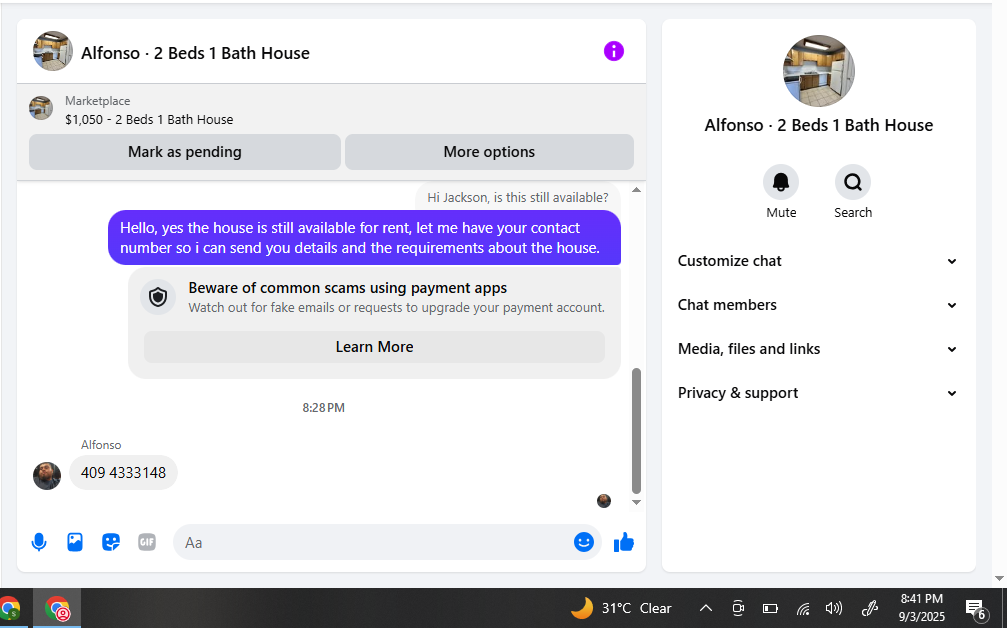Screen dimensions: 1007x628
Task: Expand Chat members section
Action: tap(818, 305)
